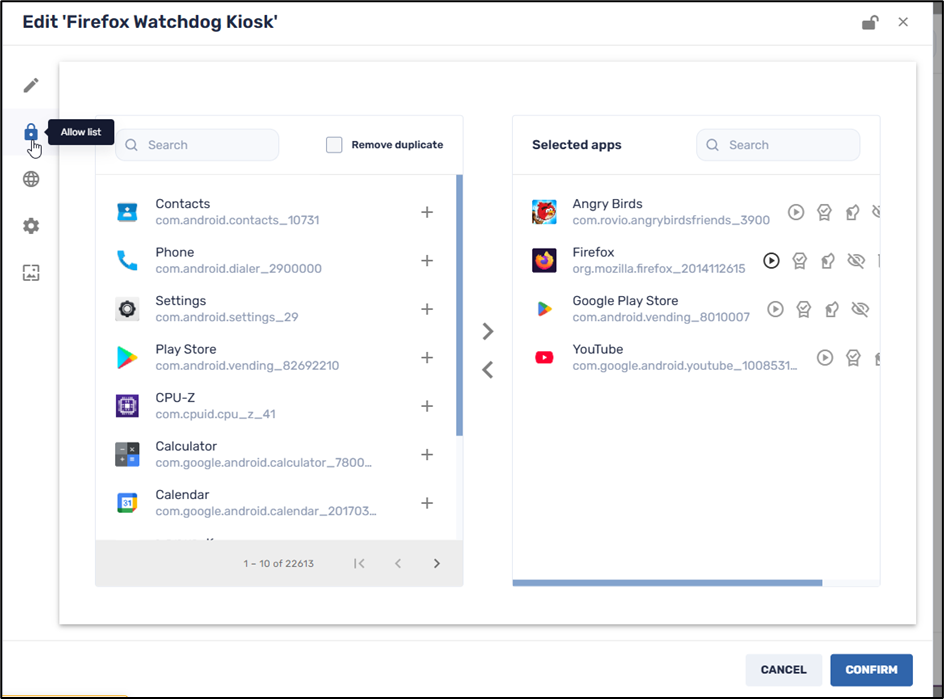Screen dimensions: 944x699
Task: Jump to the first page with the skip arrow
Action: click(x=359, y=563)
